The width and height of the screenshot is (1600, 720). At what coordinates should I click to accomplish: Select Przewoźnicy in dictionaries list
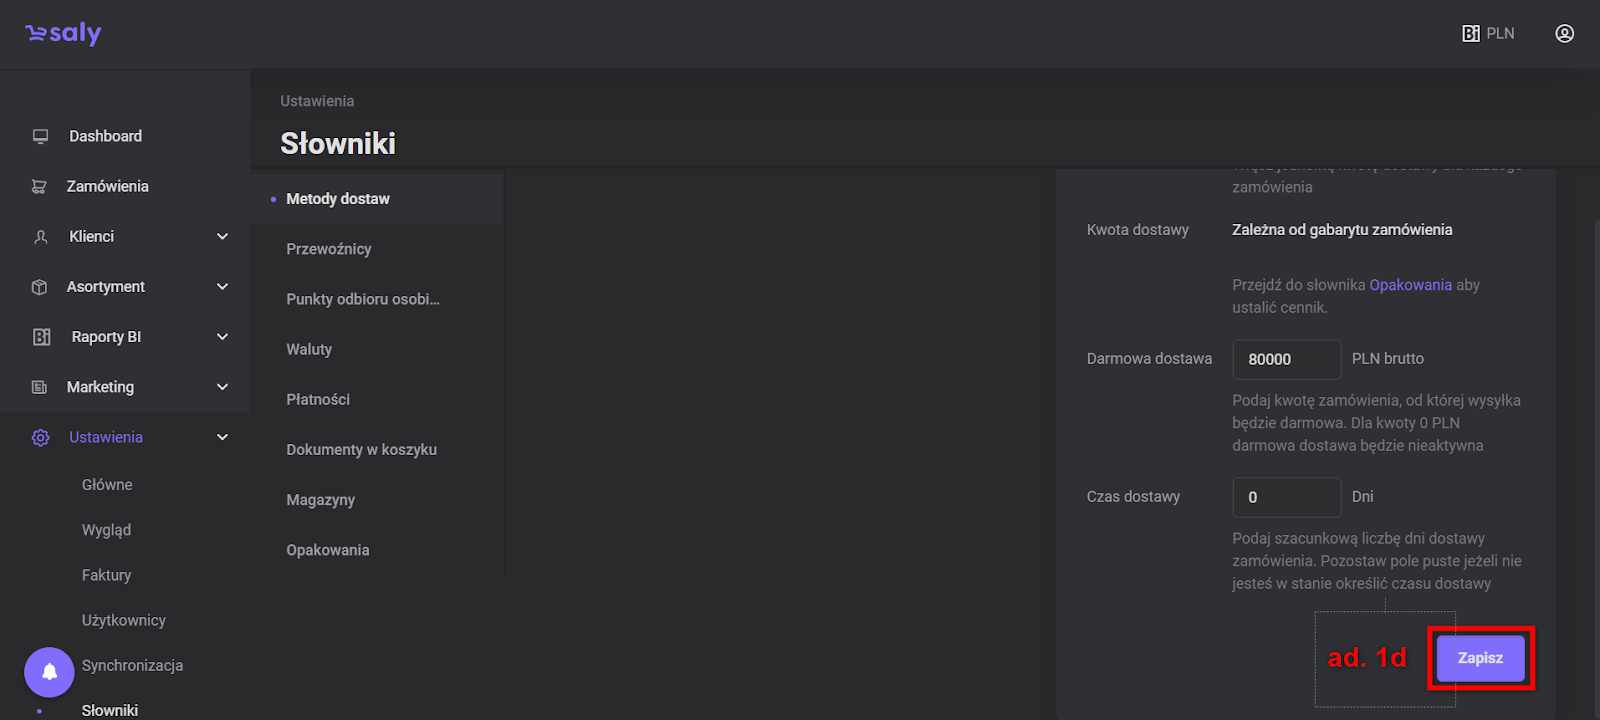pyautogui.click(x=329, y=249)
